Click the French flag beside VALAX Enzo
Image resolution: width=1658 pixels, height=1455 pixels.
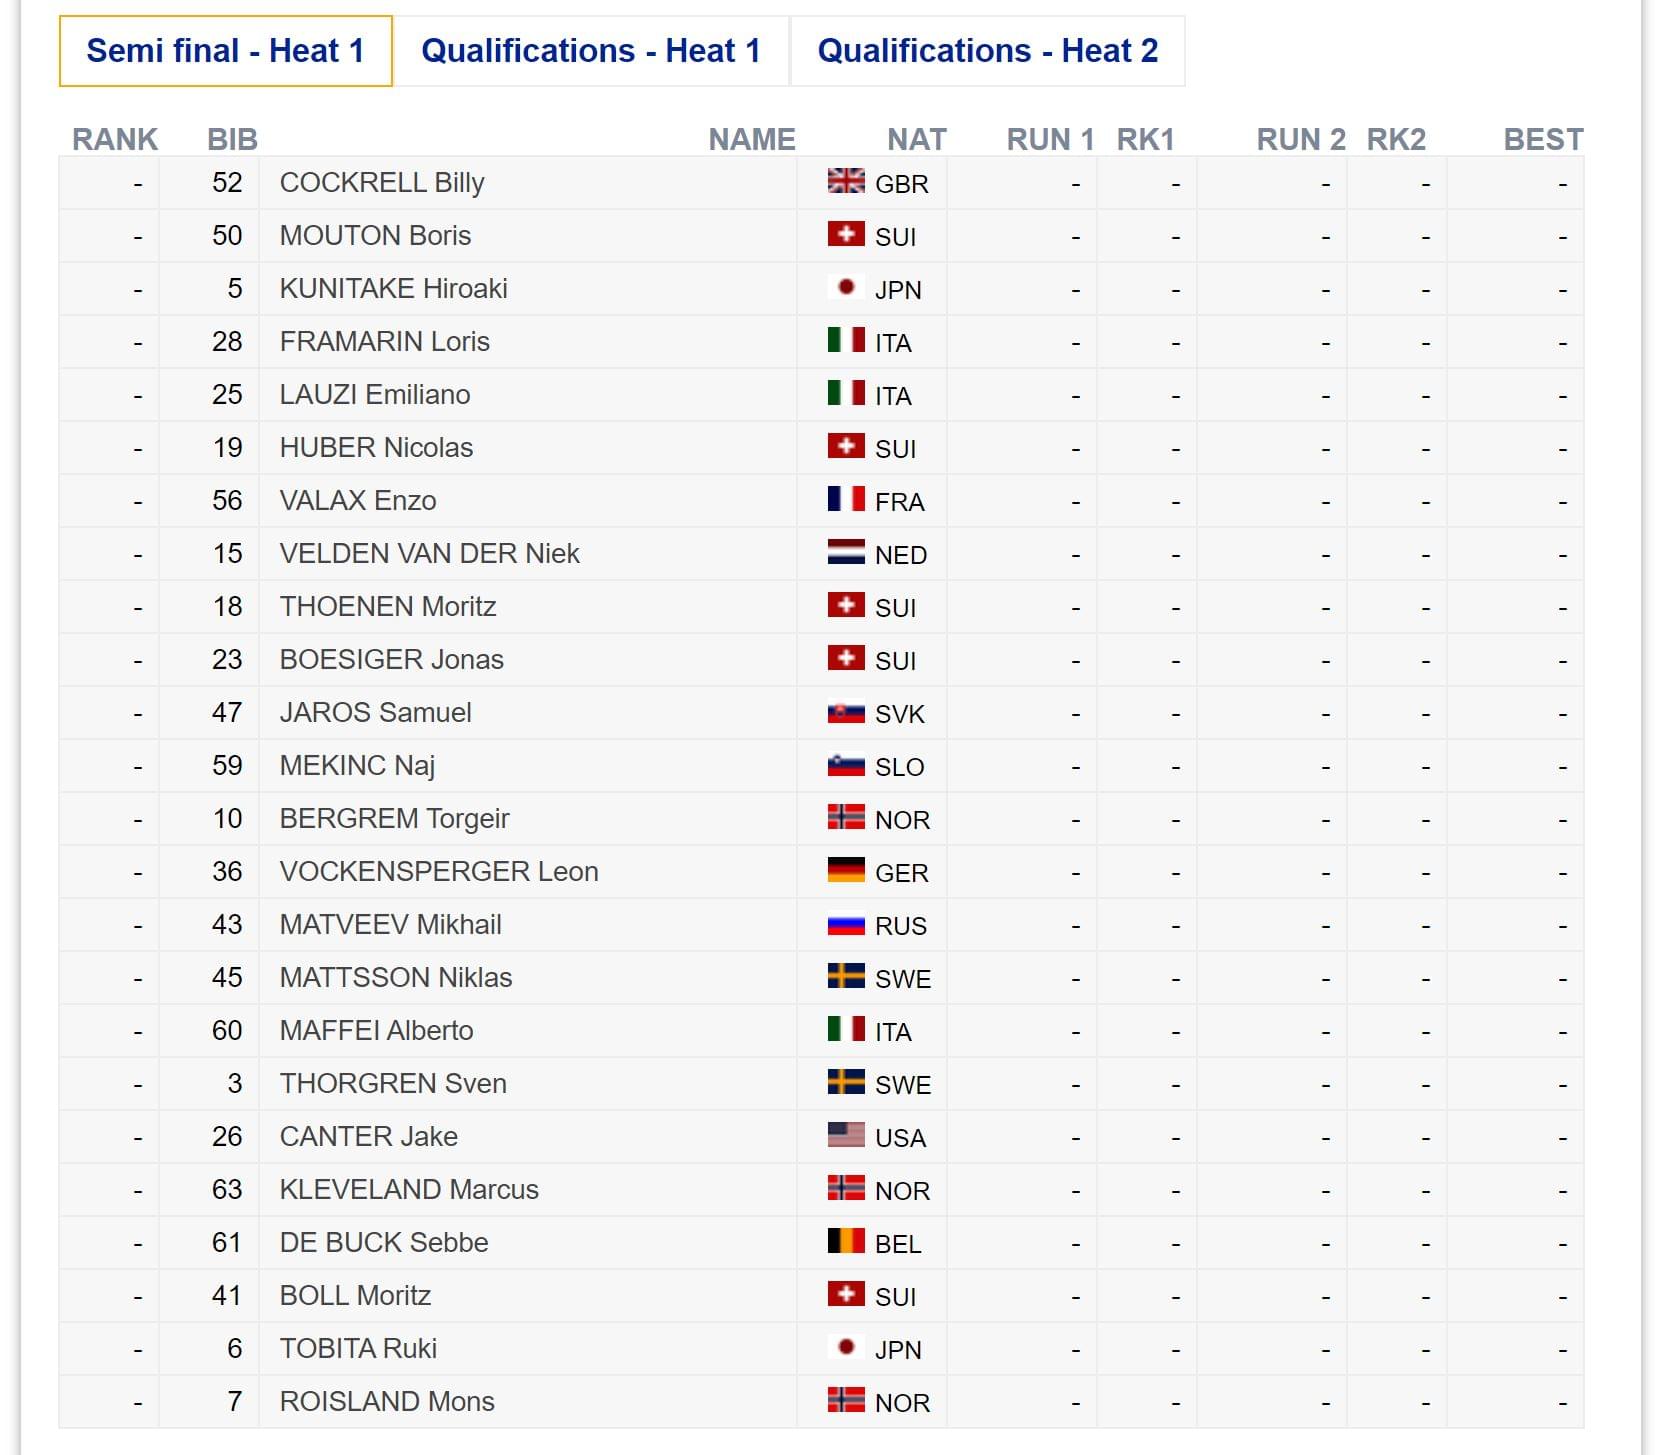[846, 499]
